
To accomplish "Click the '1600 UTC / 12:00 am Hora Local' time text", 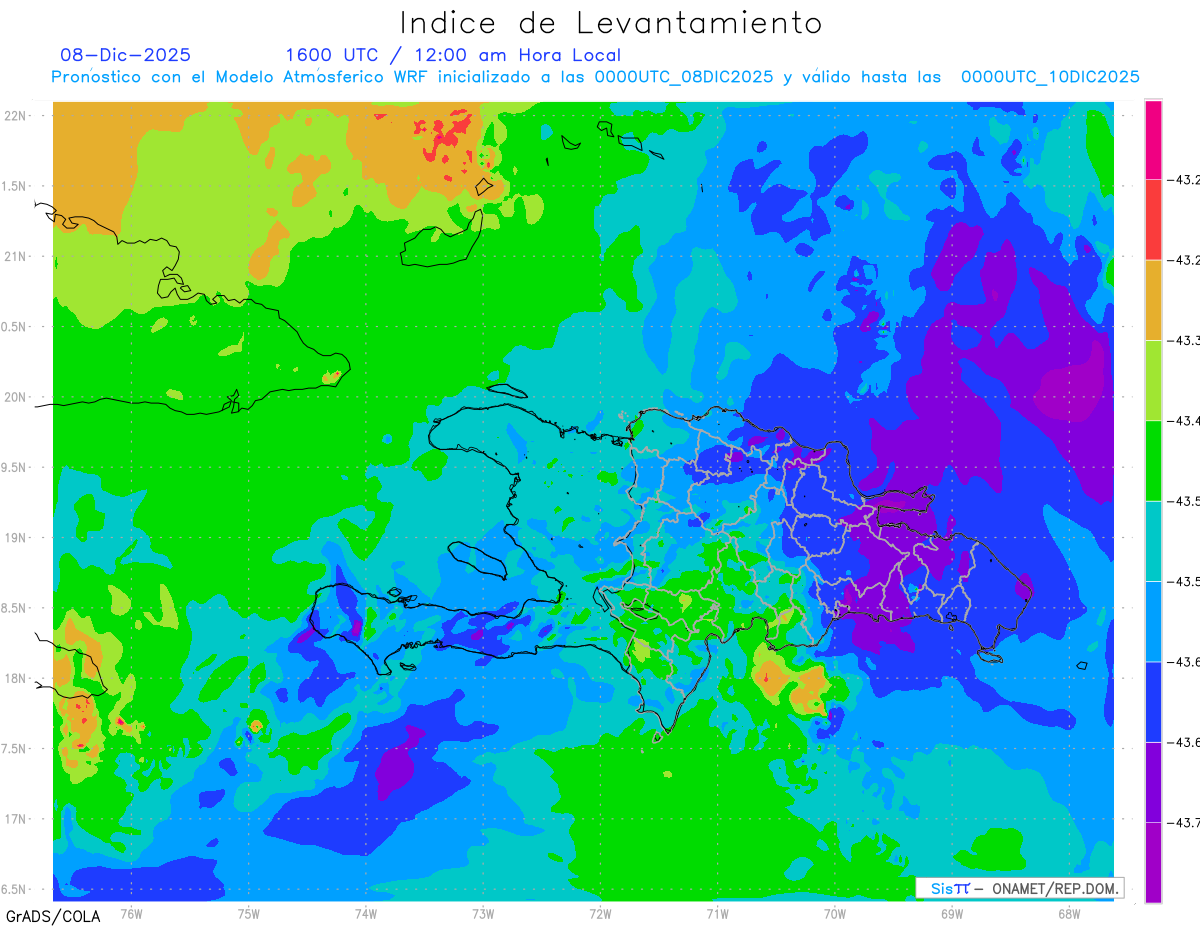I will (453, 55).
